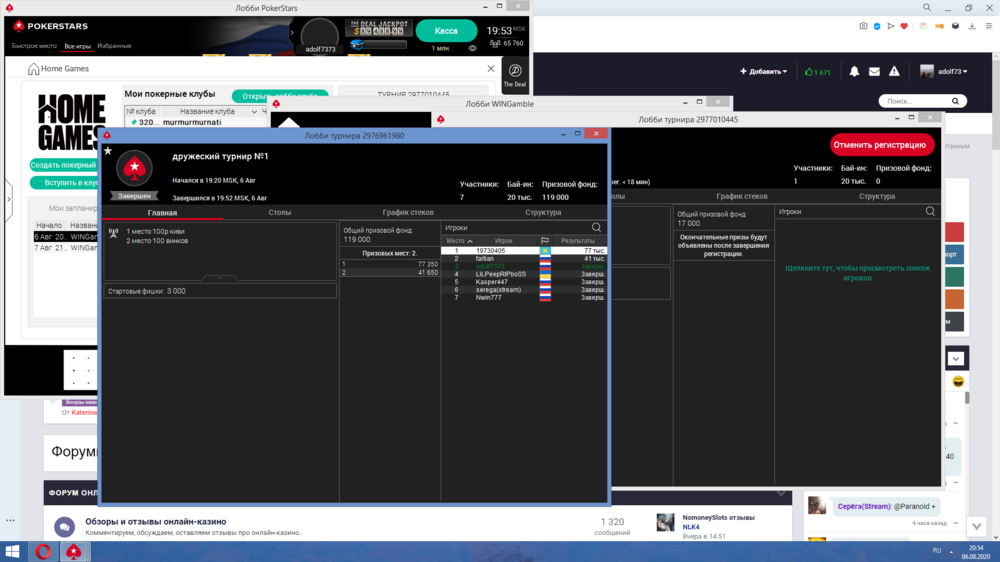Screen dimensions: 1000x562
Task: Expand the tournament info panel arrow
Action: (x=220, y=278)
